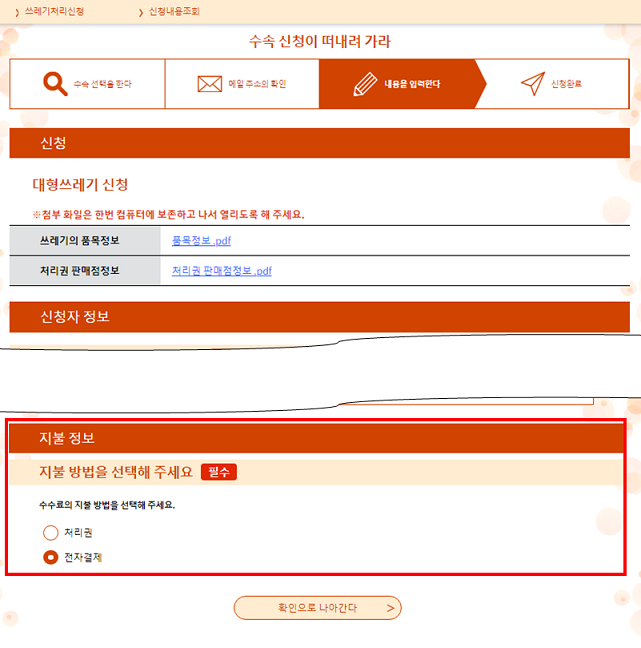Select the 전자결제 radio option
Viewport: 641px width, 648px height.
point(50,557)
